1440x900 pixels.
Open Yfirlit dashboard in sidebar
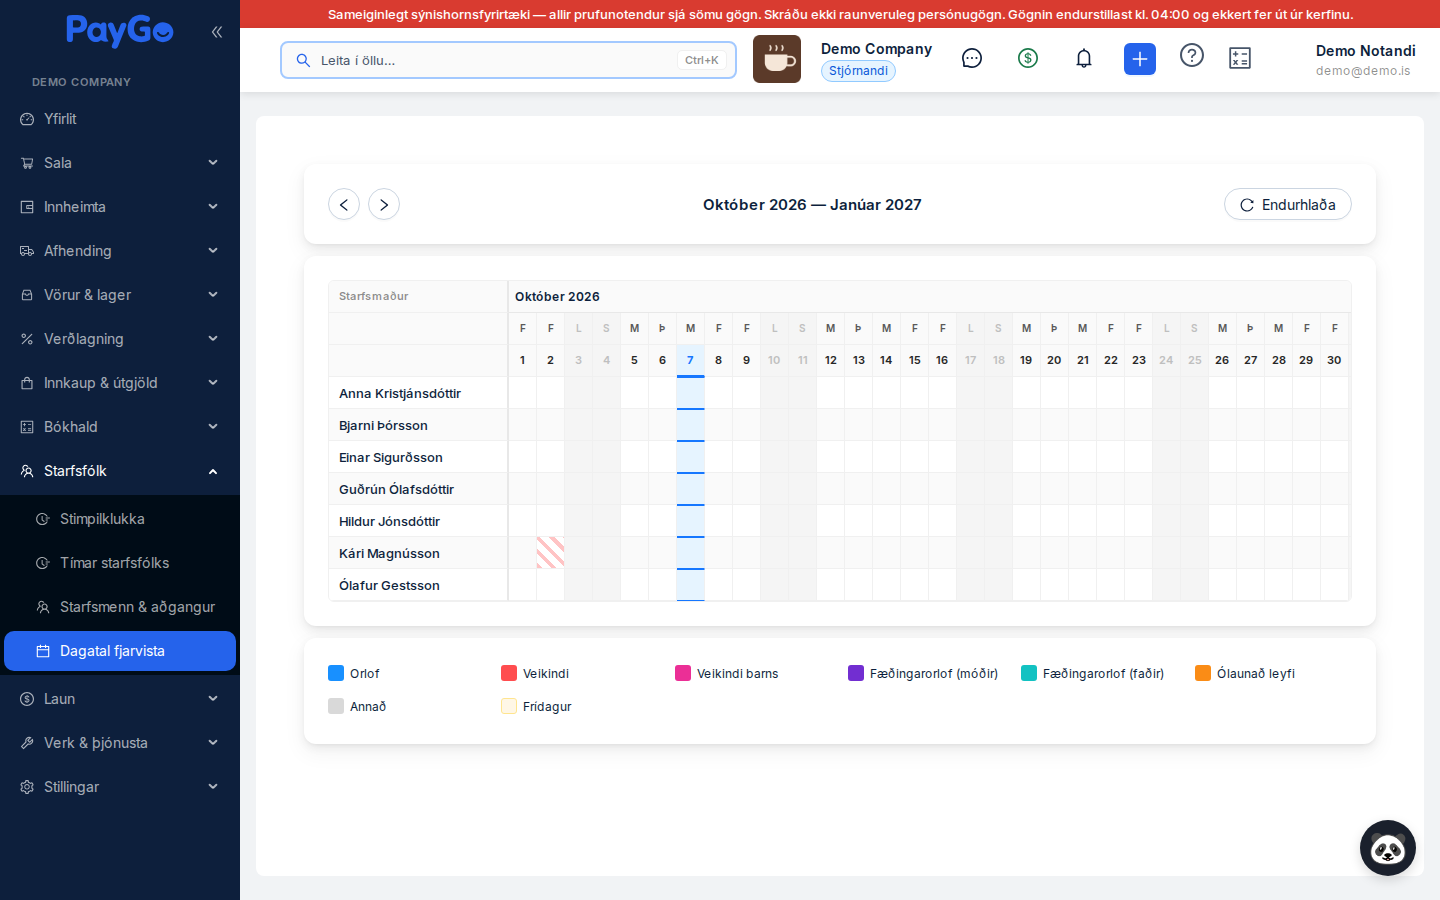point(120,119)
